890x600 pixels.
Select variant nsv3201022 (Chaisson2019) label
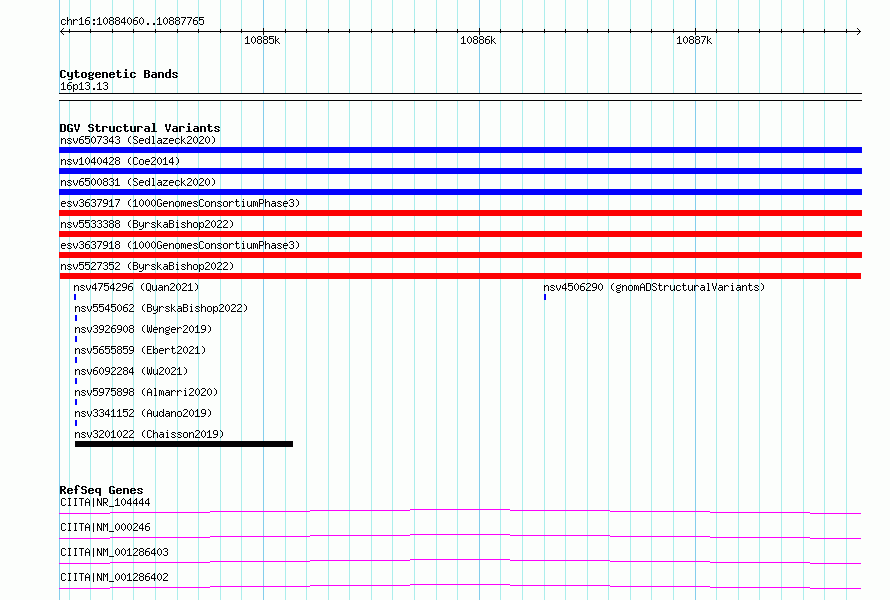[149, 434]
